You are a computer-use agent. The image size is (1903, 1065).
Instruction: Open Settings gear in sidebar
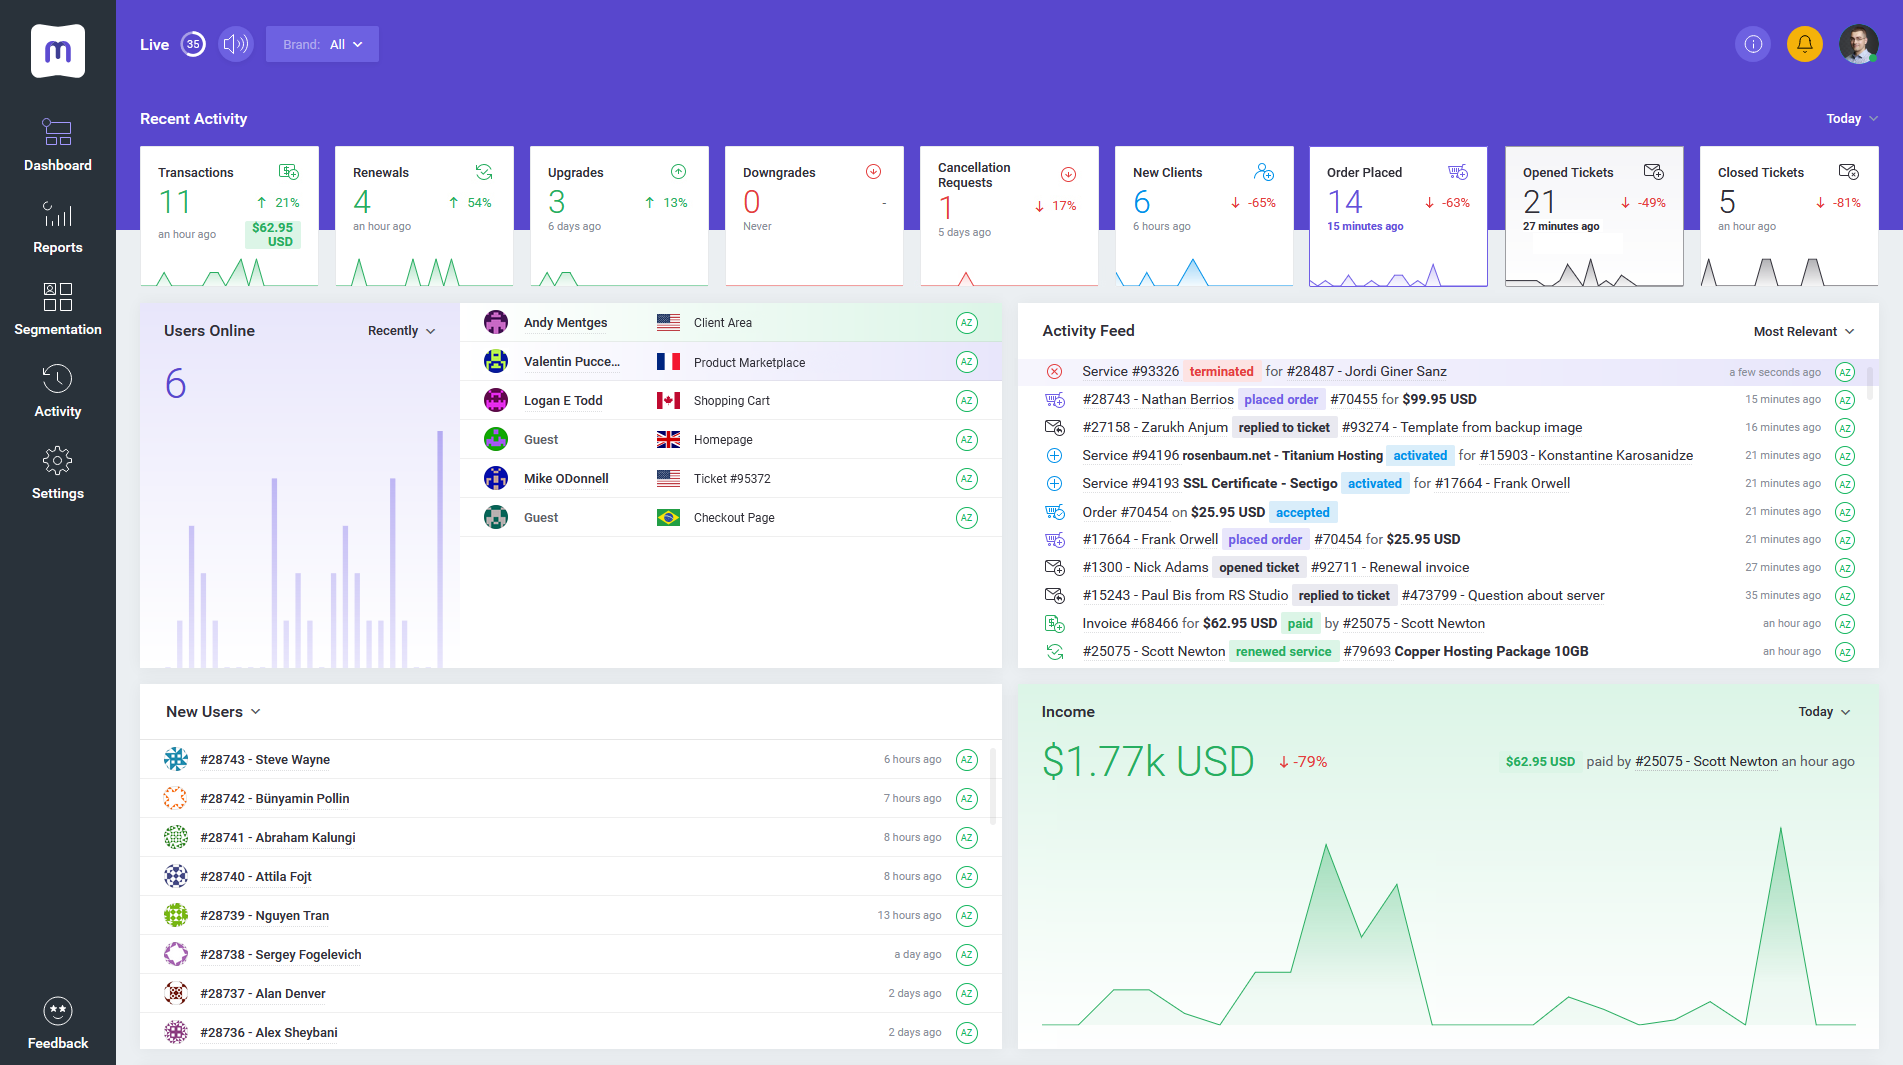58,473
